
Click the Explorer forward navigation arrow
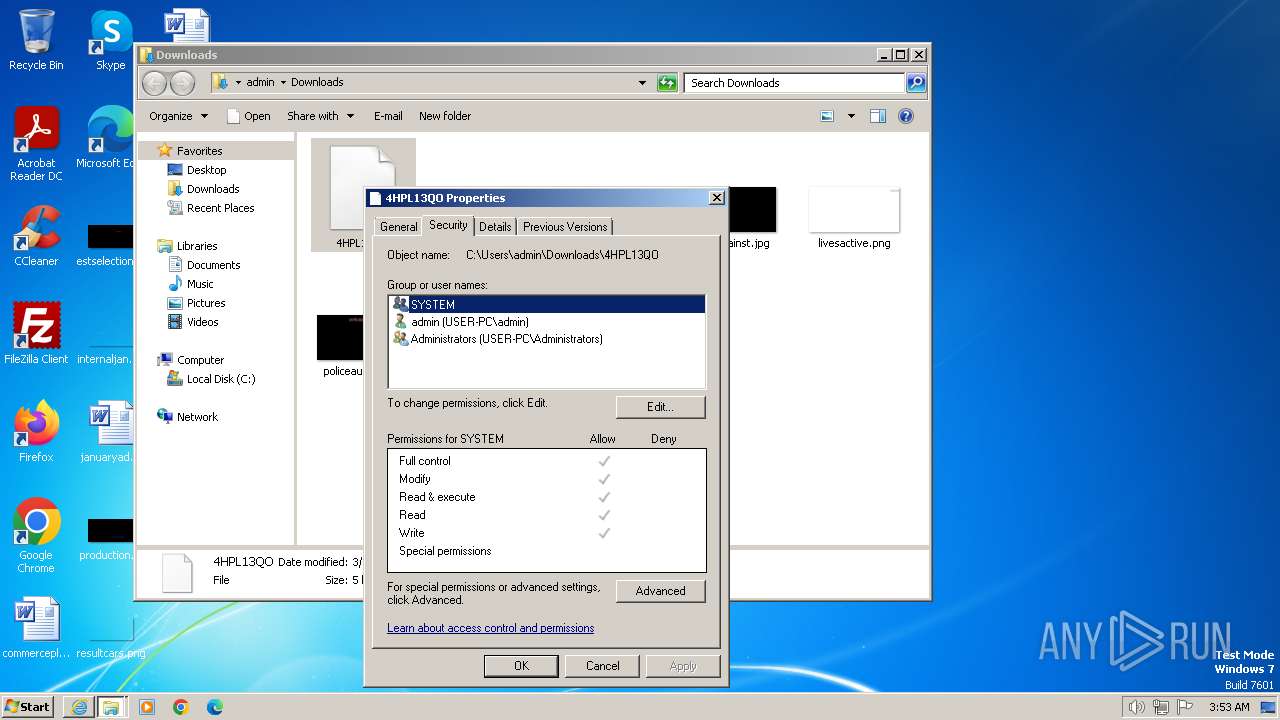tap(182, 83)
